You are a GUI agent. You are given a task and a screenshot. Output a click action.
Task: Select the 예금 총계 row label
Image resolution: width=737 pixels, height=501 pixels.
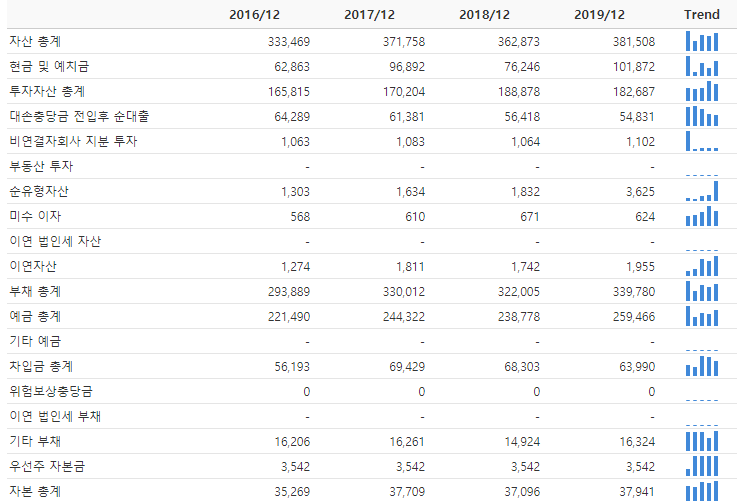pyautogui.click(x=35, y=316)
